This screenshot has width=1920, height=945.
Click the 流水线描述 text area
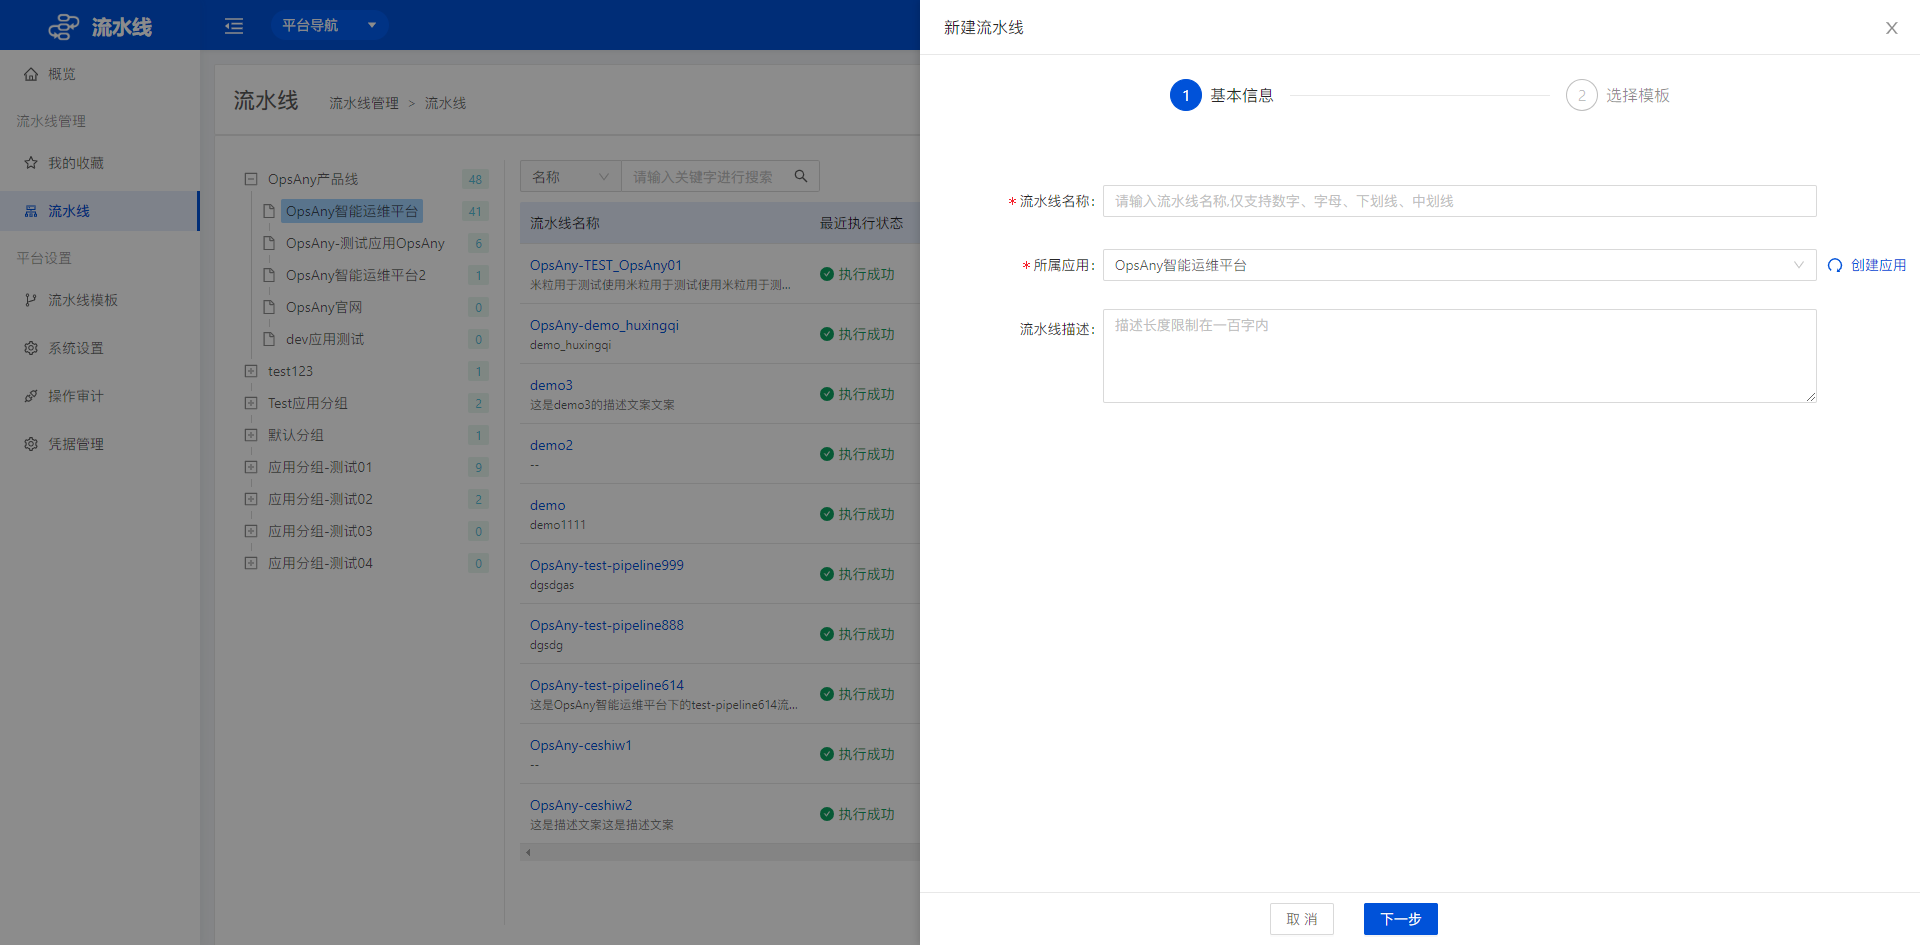click(x=1460, y=356)
